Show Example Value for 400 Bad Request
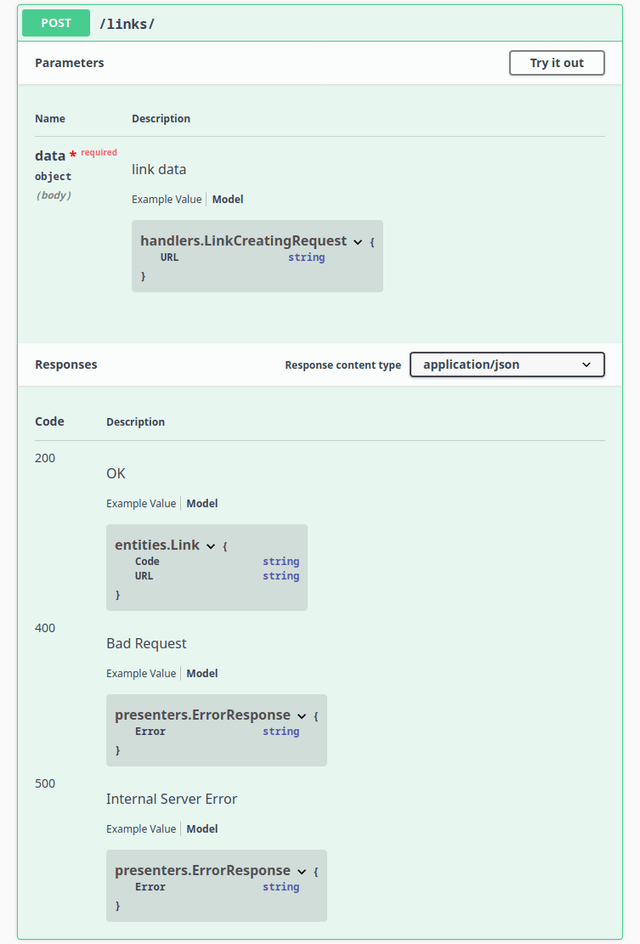The height and width of the screenshot is (944, 640). (x=141, y=673)
